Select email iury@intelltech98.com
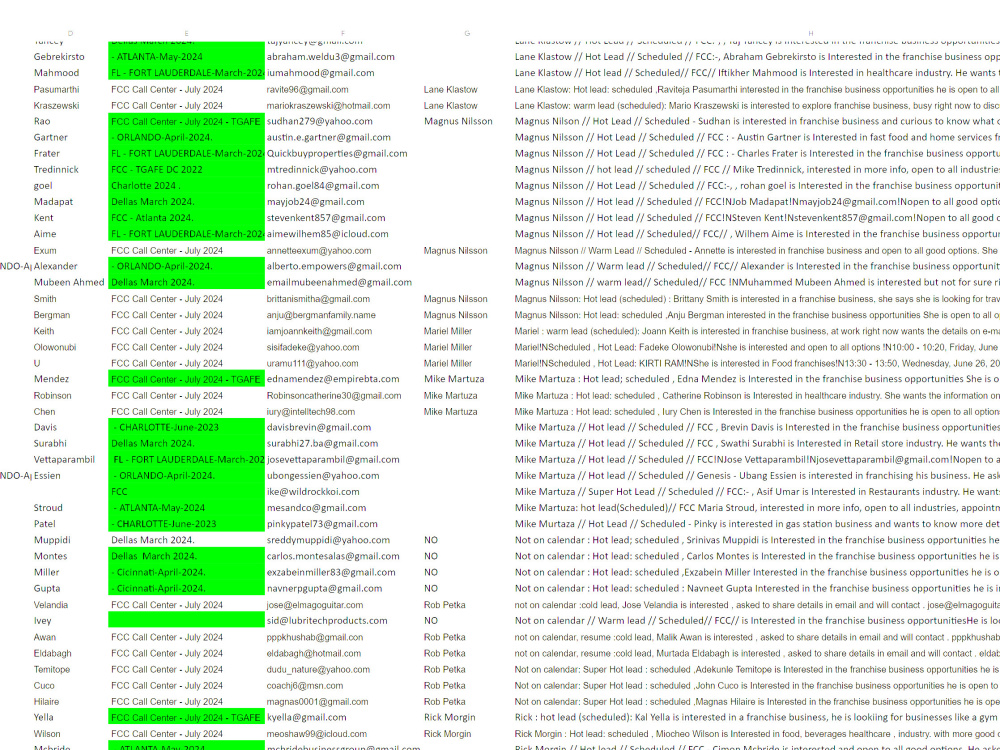This screenshot has width=1000, height=750. click(311, 412)
